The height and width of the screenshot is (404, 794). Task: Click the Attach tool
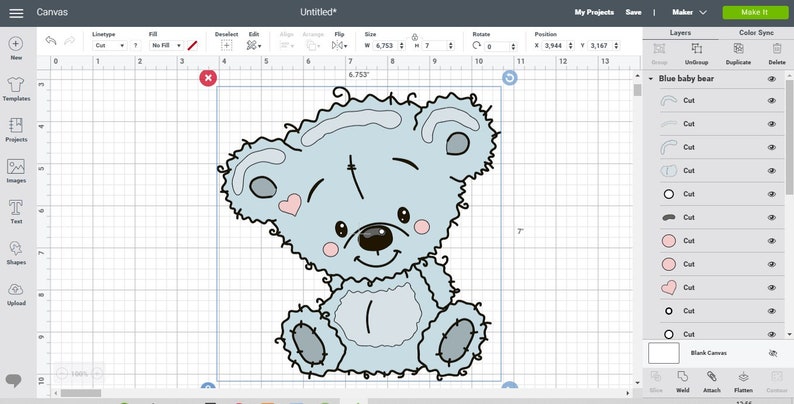711,377
